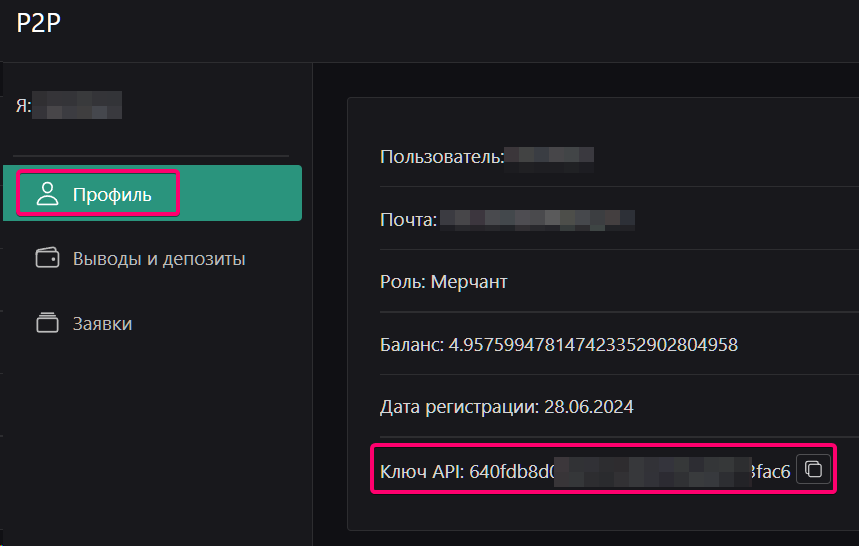Click the wallet icon beside Выводы и депозиты
The width and height of the screenshot is (859, 546).
(x=47, y=259)
